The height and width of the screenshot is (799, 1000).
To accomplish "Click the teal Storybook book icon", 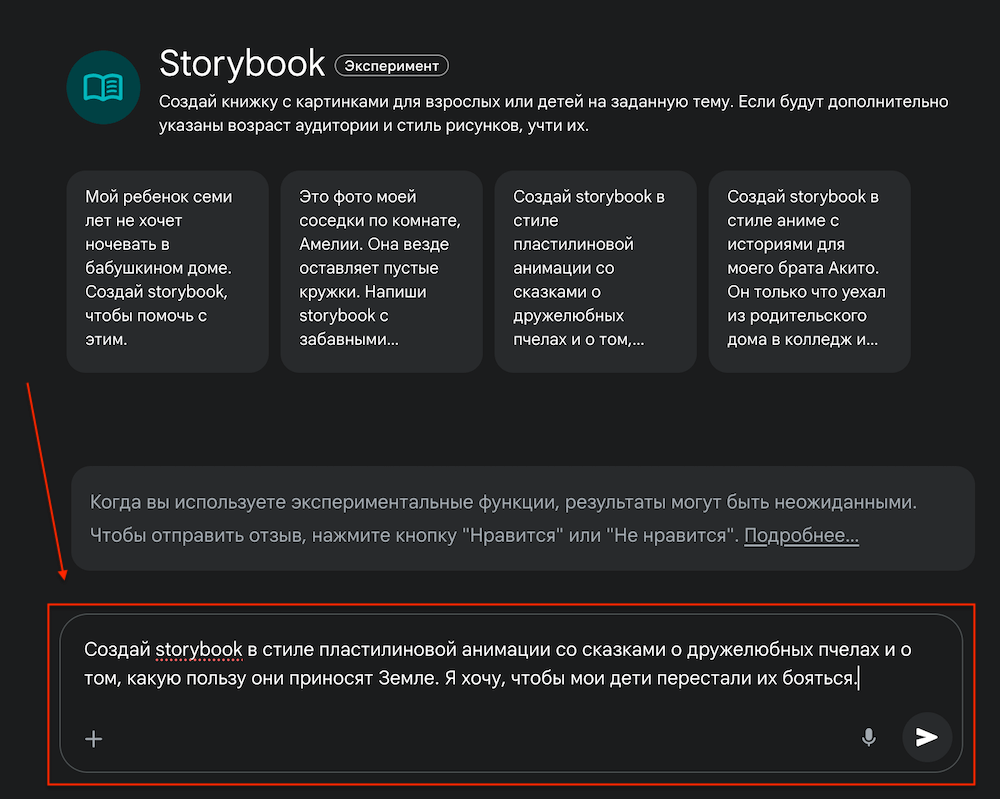I will [x=103, y=87].
